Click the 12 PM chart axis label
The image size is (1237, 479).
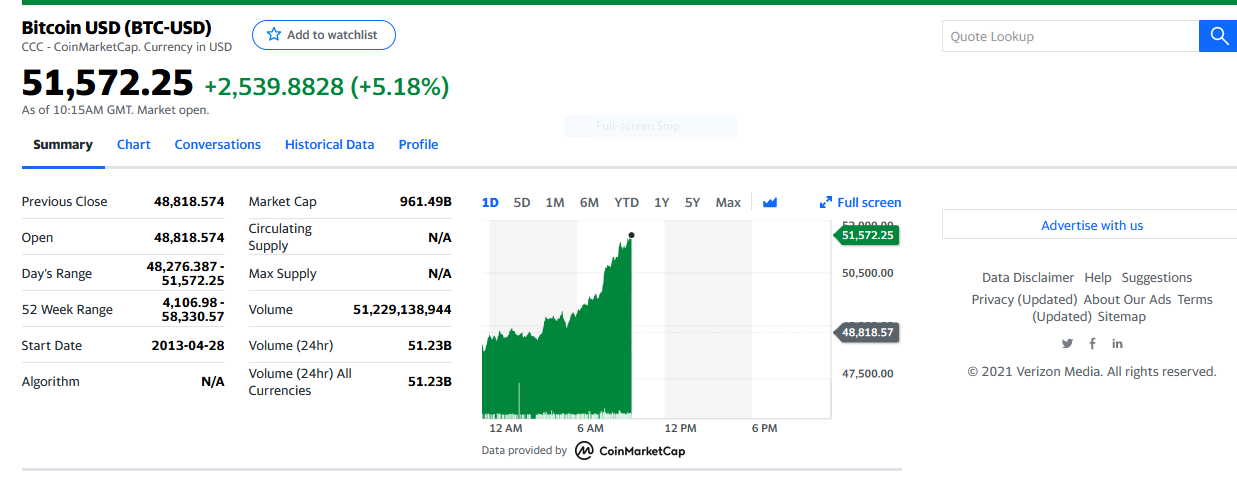coord(680,428)
